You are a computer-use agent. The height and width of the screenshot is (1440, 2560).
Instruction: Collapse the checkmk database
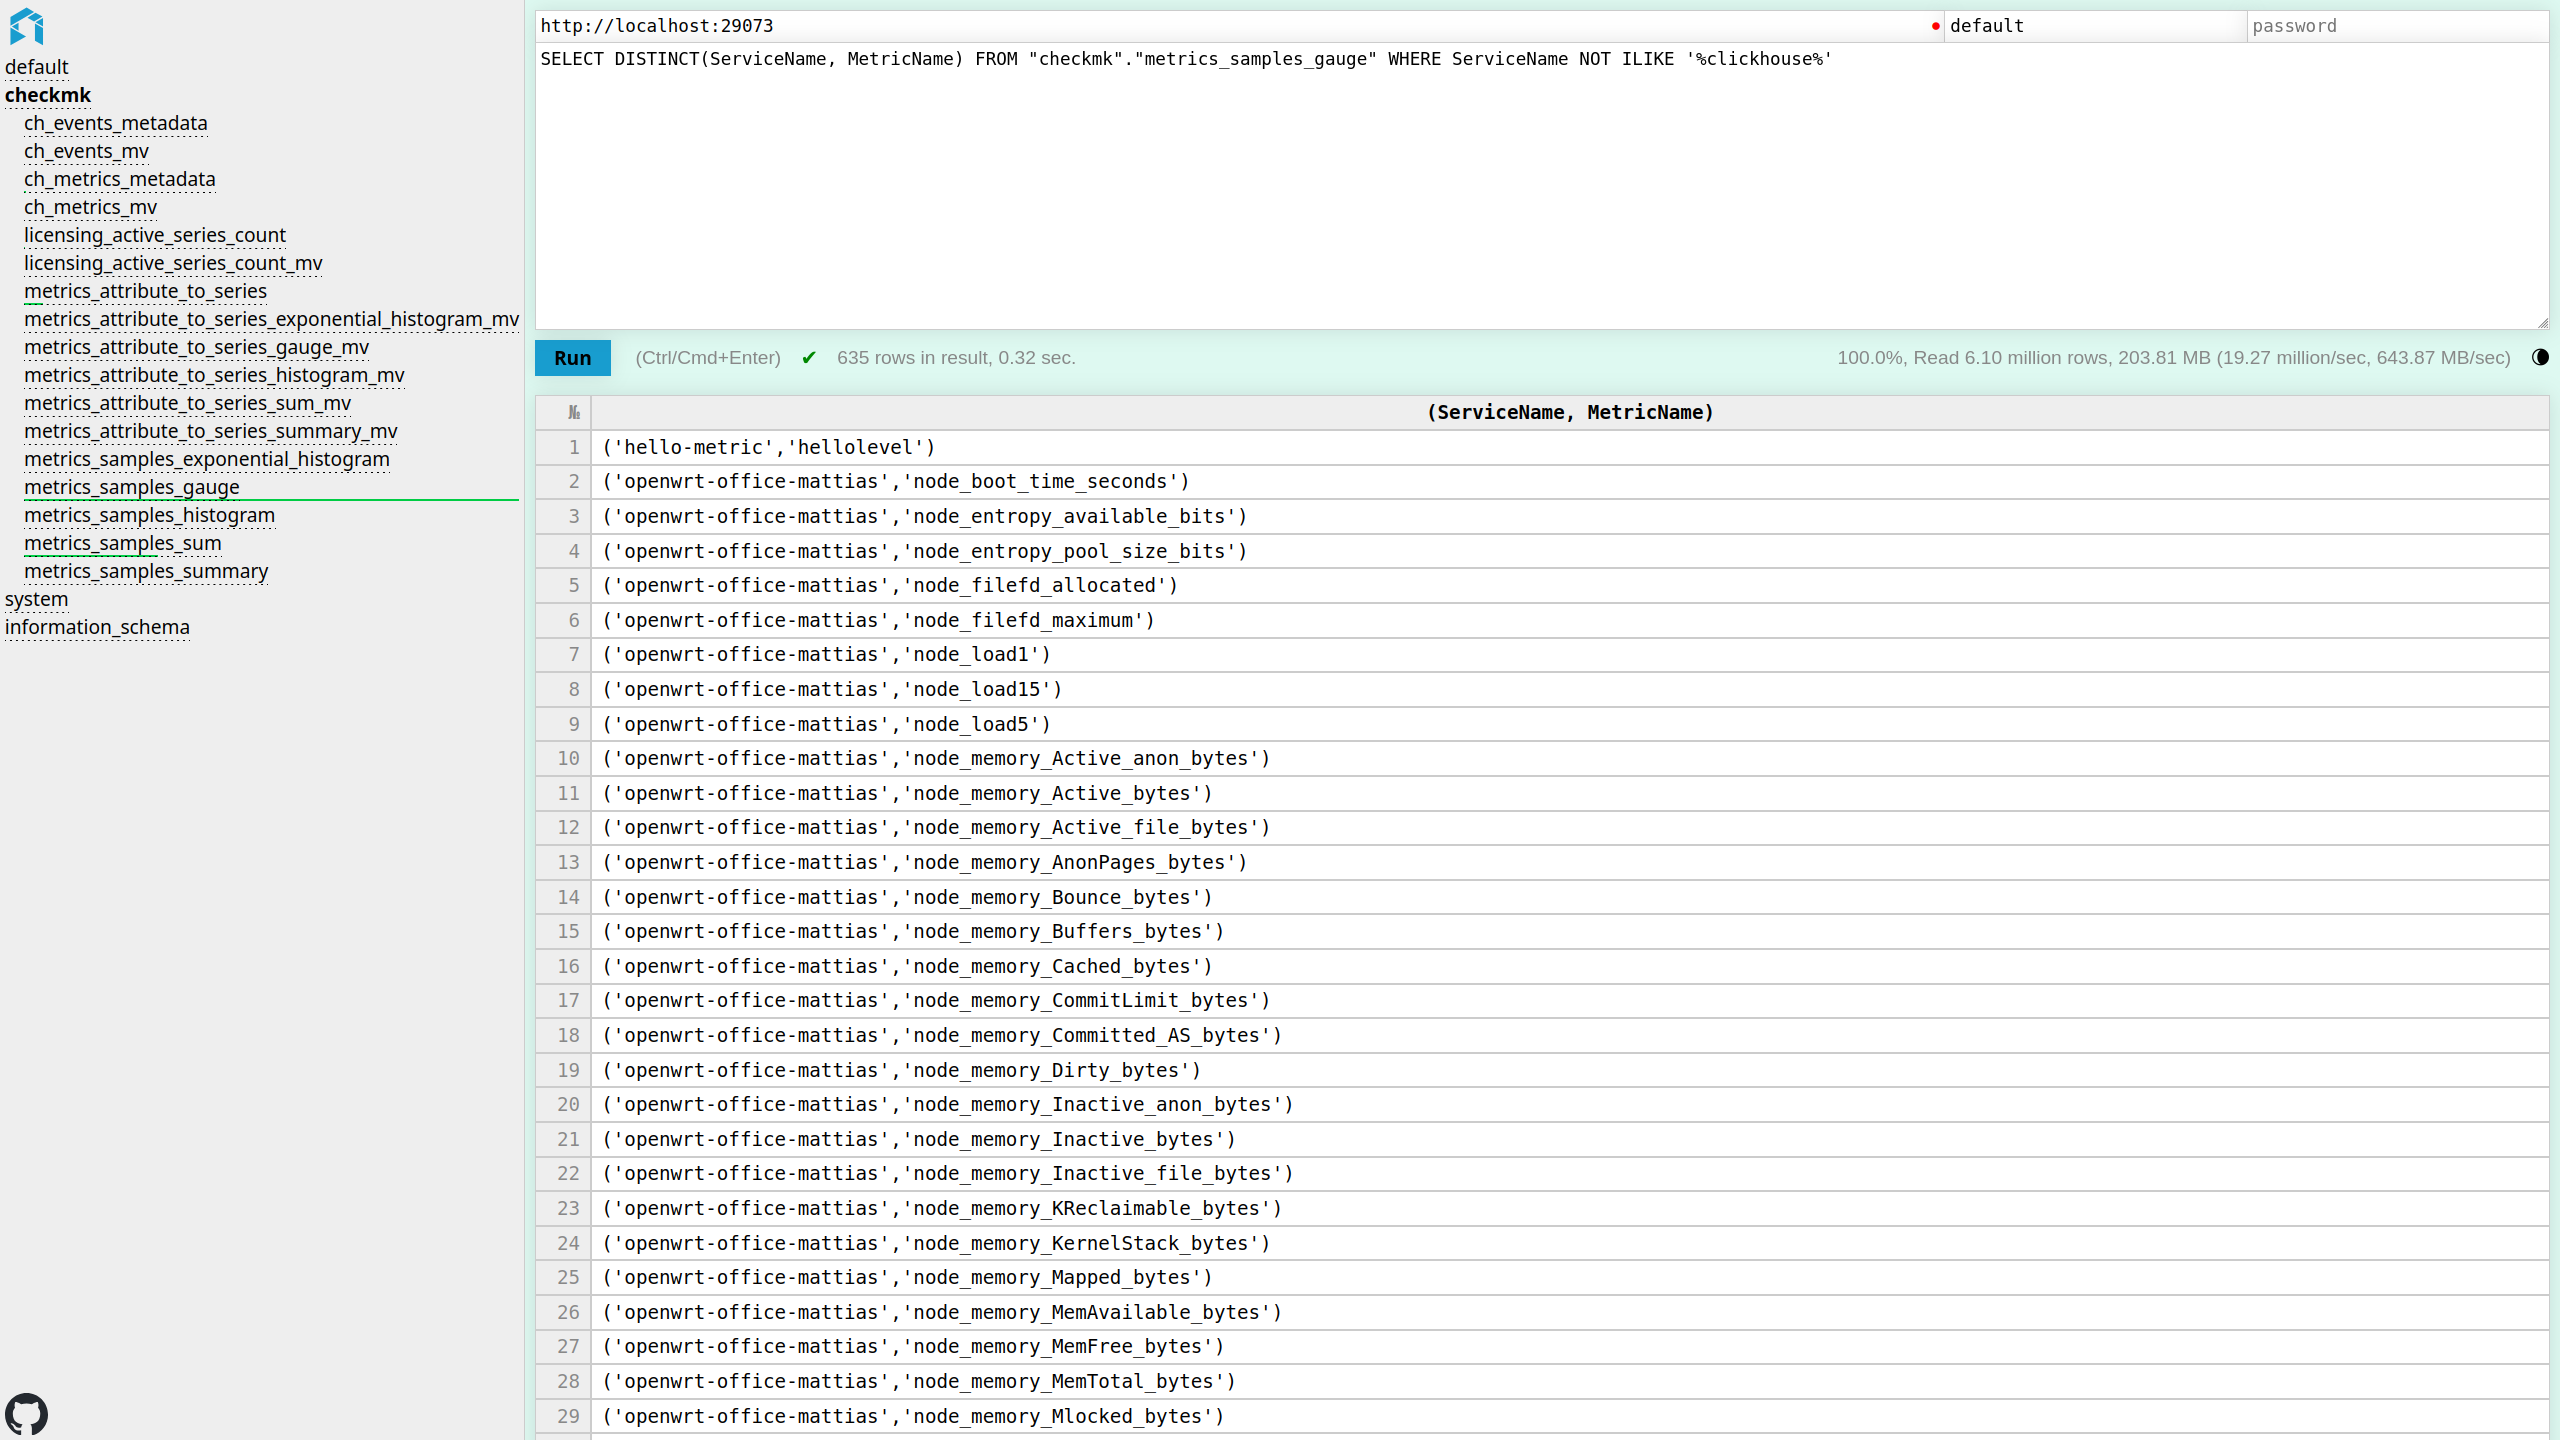click(x=47, y=94)
